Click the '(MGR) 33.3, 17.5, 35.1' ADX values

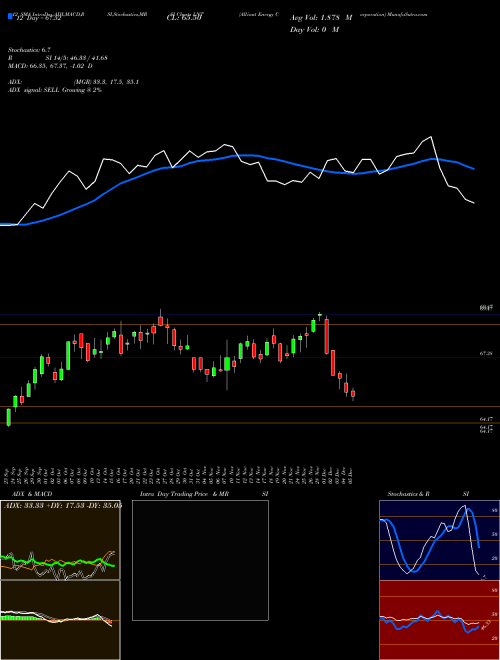click(106, 82)
